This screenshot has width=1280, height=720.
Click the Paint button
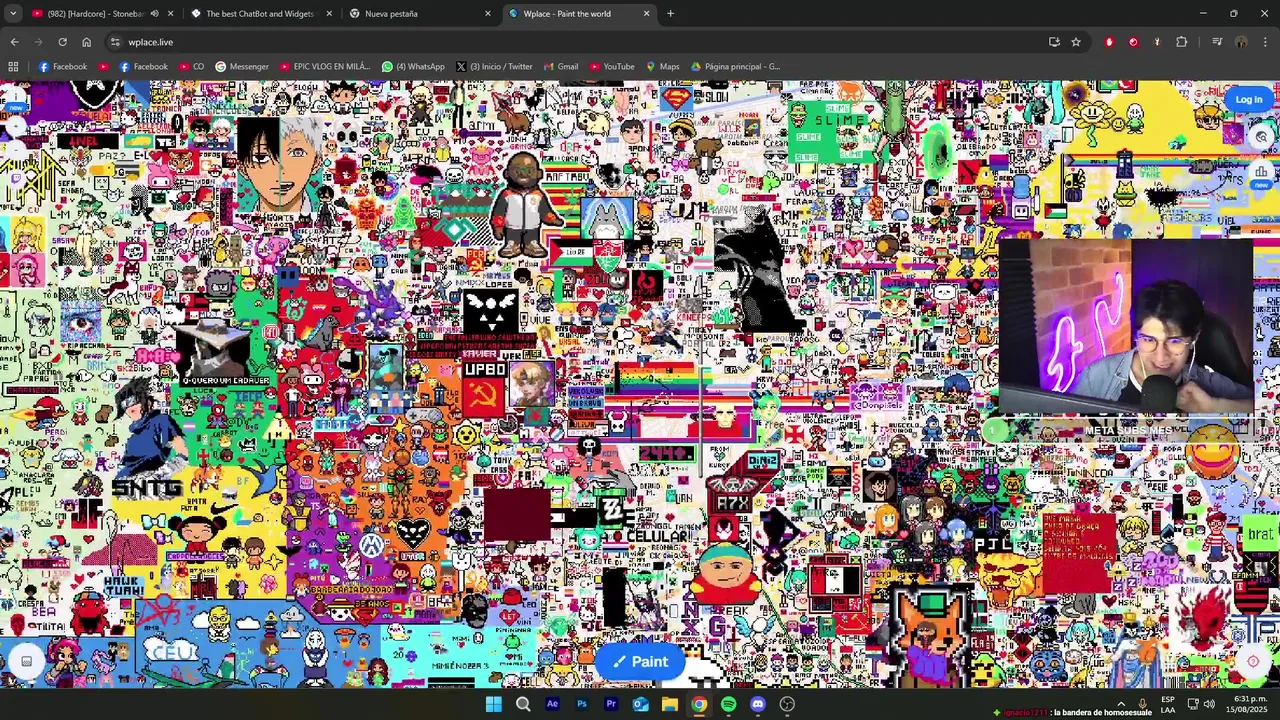coord(640,661)
